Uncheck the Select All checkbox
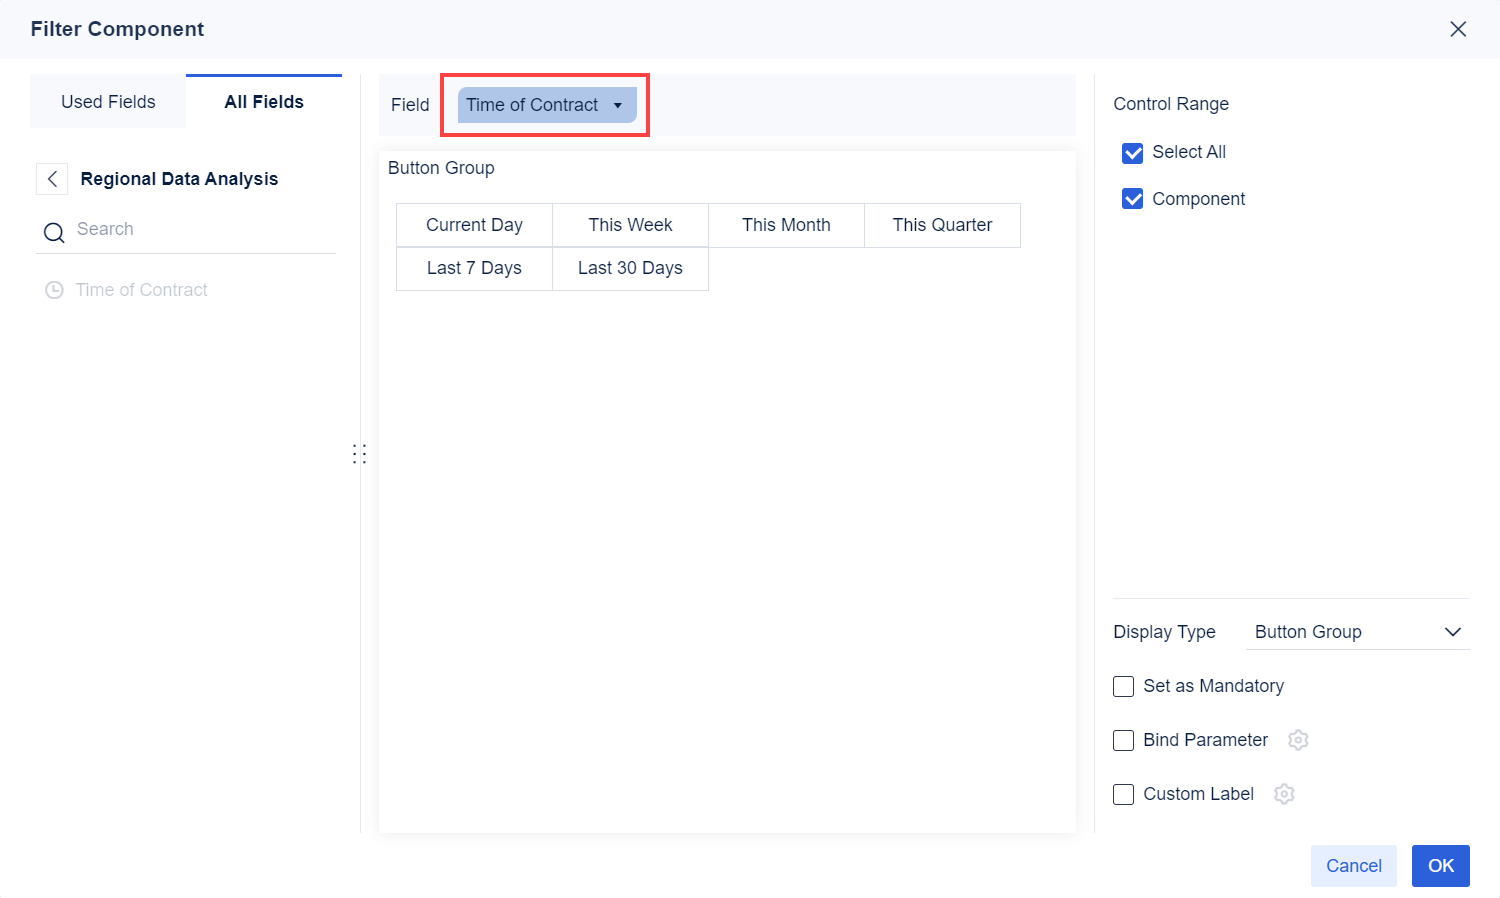1500x898 pixels. point(1131,152)
